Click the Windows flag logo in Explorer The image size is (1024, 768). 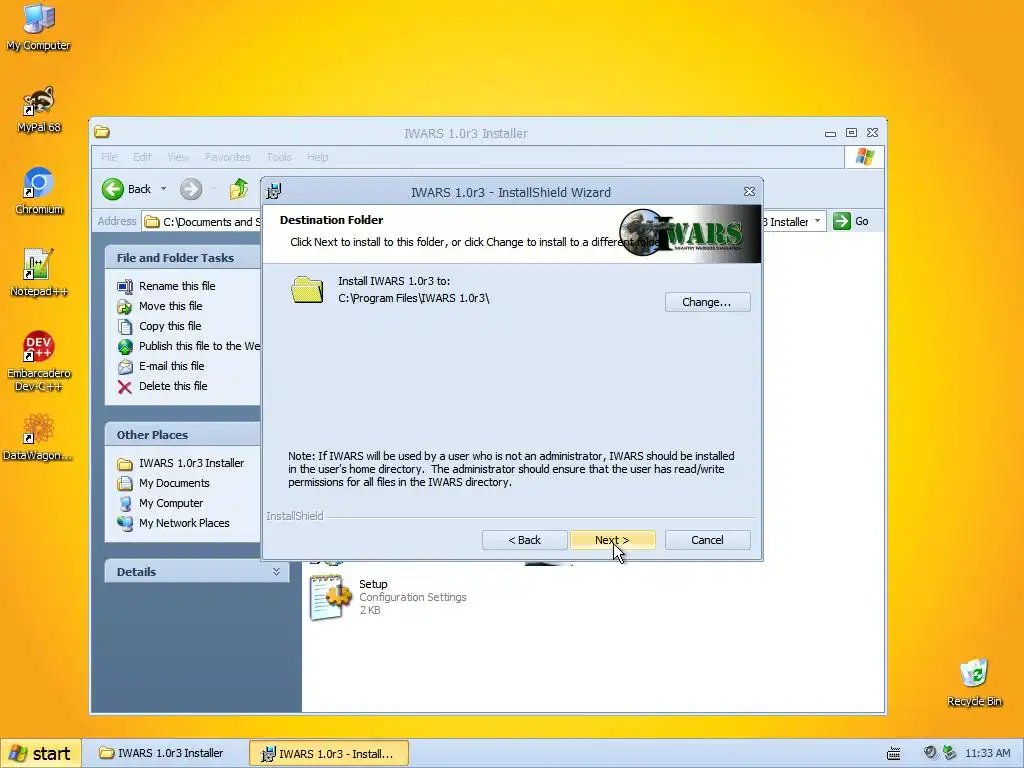[x=865, y=157]
